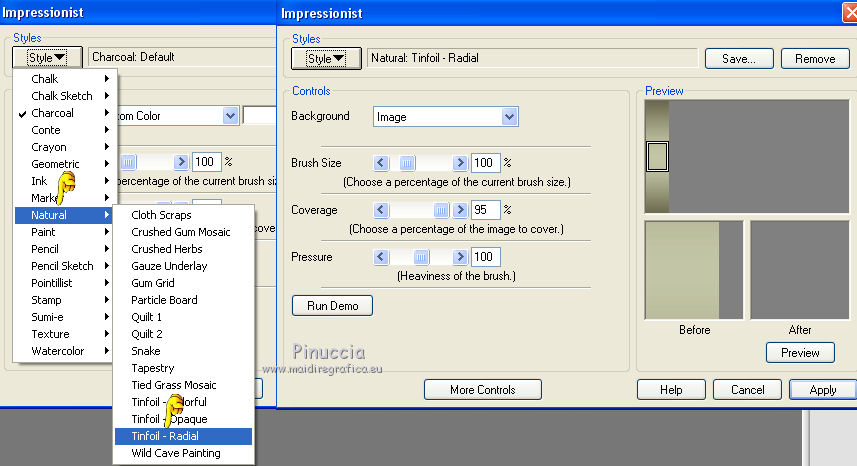Viewport: 857px width, 466px height.
Task: Click the Before preview thumbnail
Action: point(694,270)
